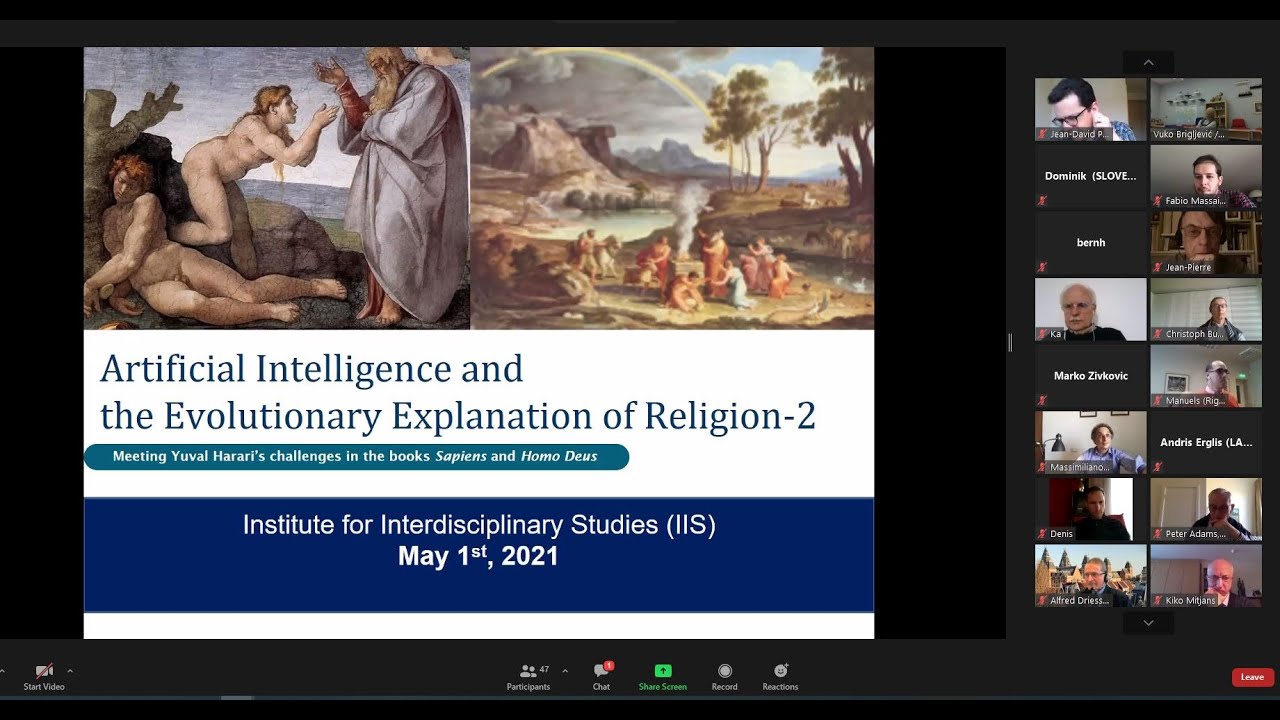Click the muted mic icon on Andris Erglis's tile
Viewport: 1280px width, 720px height.
[x=1157, y=467]
